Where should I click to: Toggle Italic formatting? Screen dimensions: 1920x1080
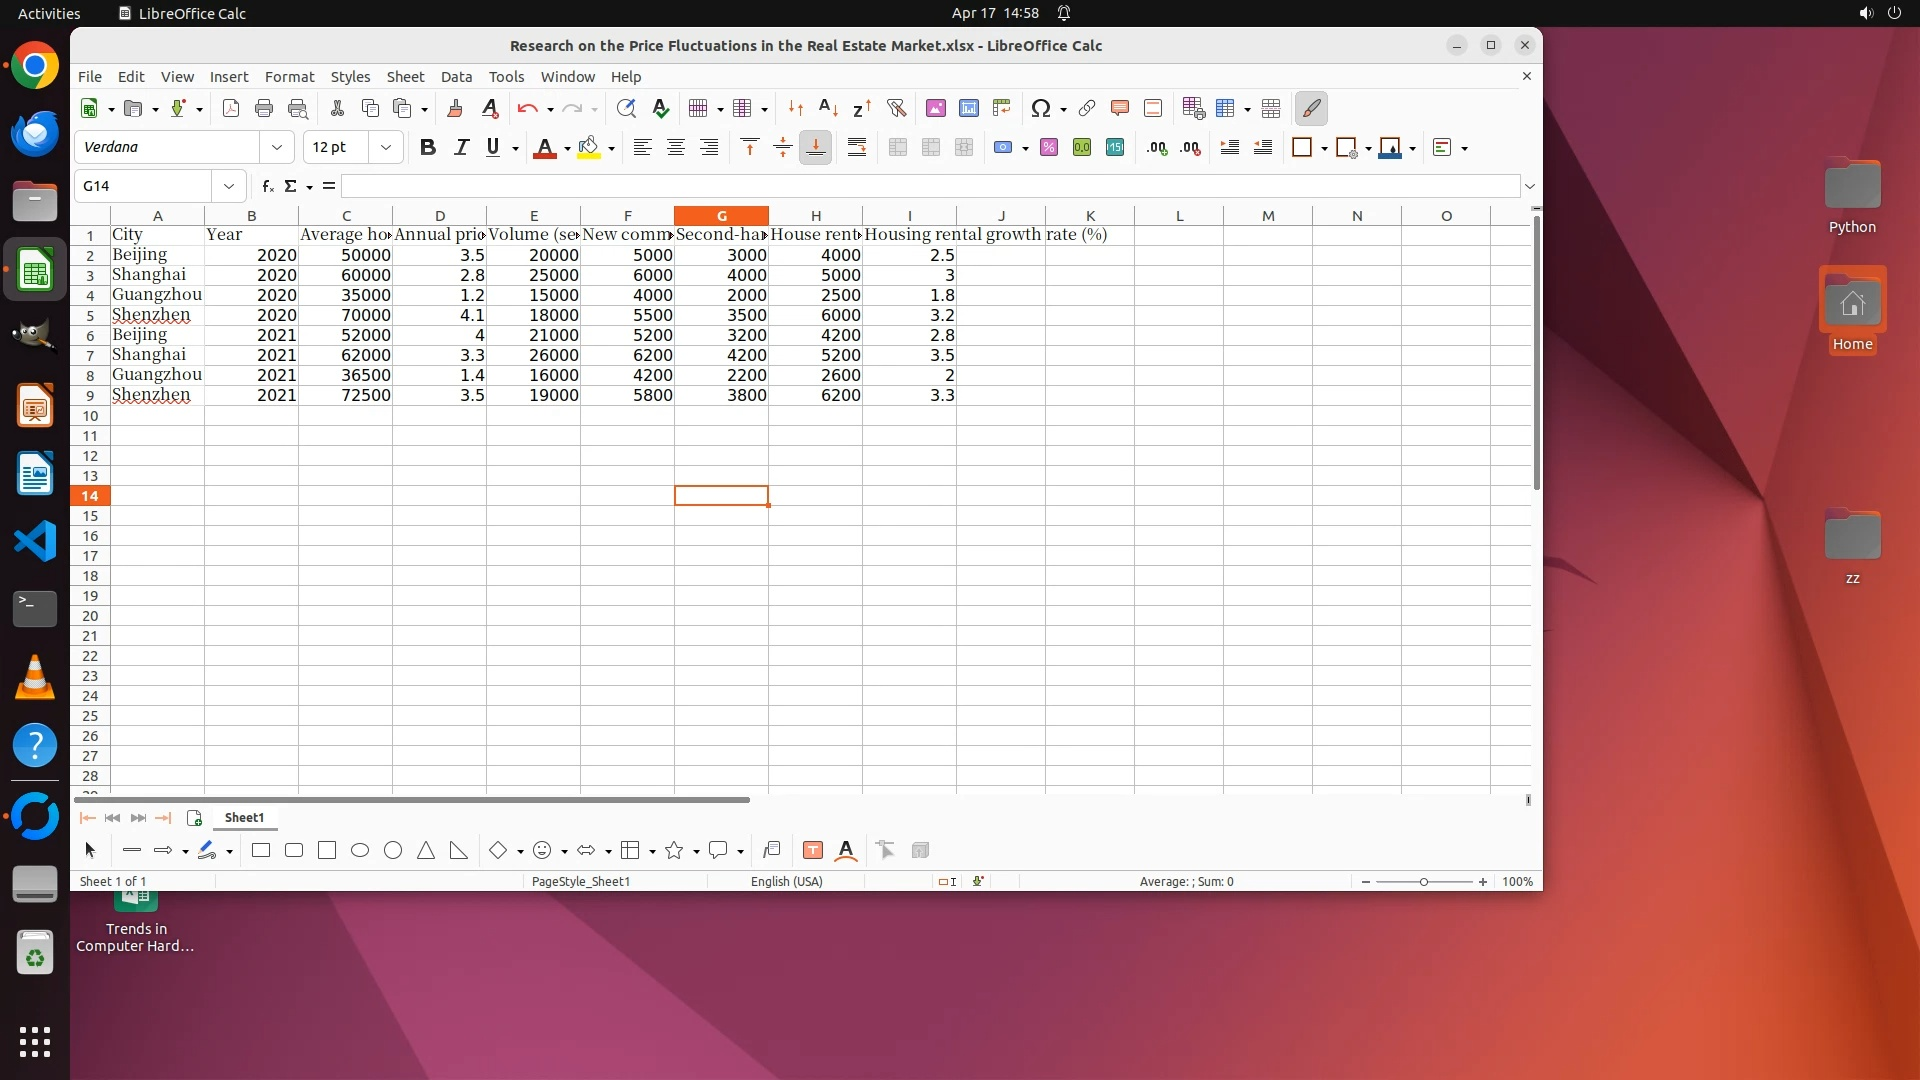(461, 148)
